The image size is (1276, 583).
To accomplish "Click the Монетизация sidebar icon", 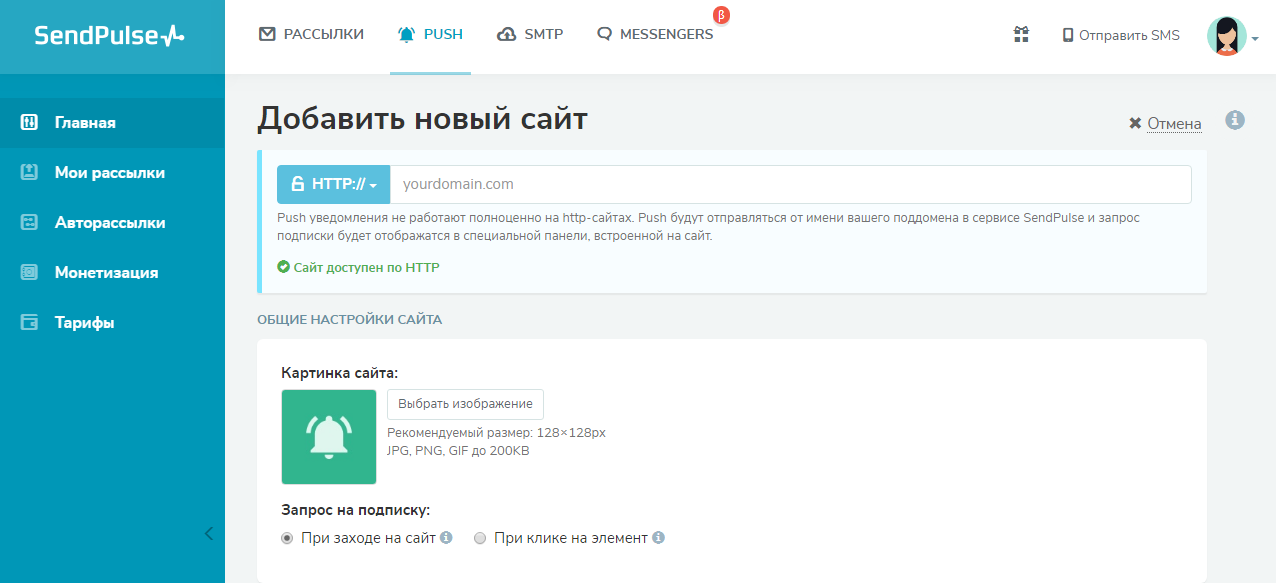I will pos(29,272).
